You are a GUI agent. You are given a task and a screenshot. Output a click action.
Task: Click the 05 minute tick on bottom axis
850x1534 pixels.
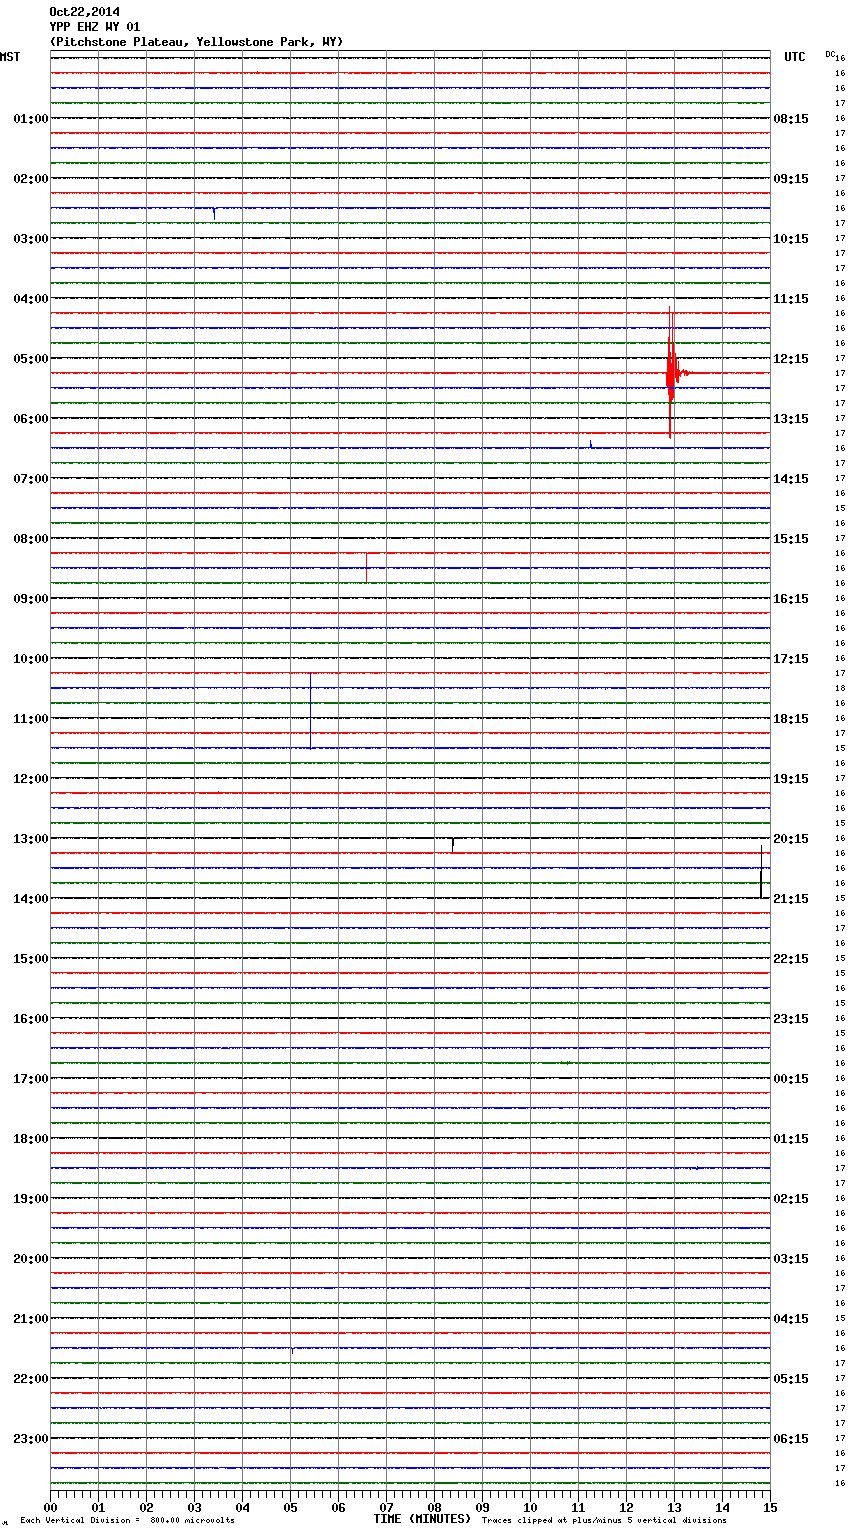tap(290, 1507)
